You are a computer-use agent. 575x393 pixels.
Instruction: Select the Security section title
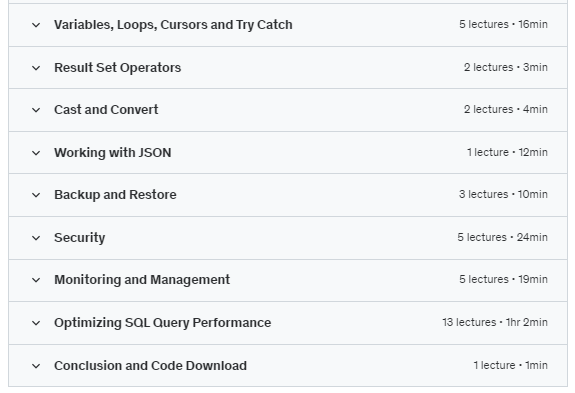coord(80,238)
